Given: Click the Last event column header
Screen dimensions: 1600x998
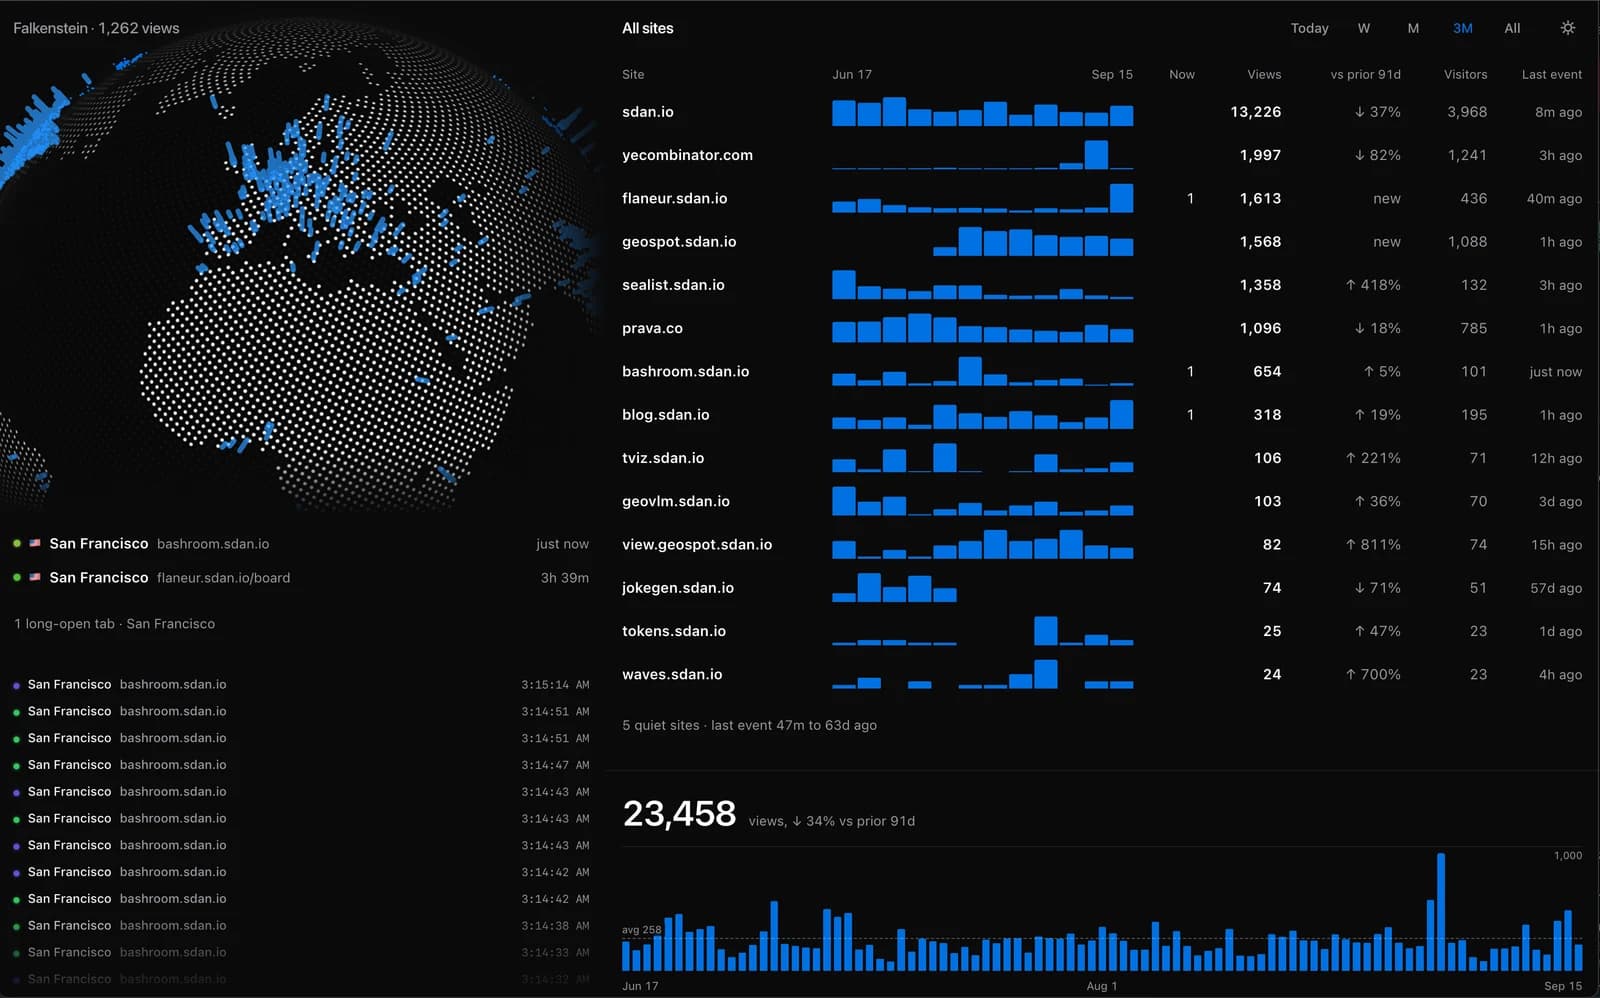Looking at the screenshot, I should [x=1551, y=74].
